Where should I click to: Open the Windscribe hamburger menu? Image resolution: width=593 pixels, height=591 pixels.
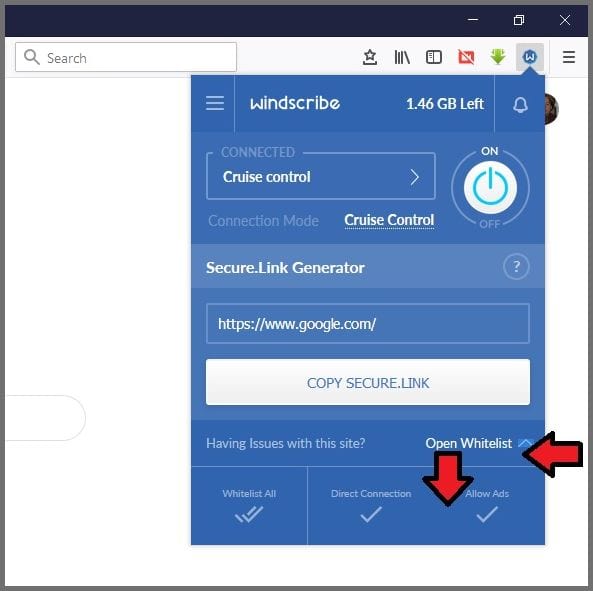pyautogui.click(x=215, y=103)
